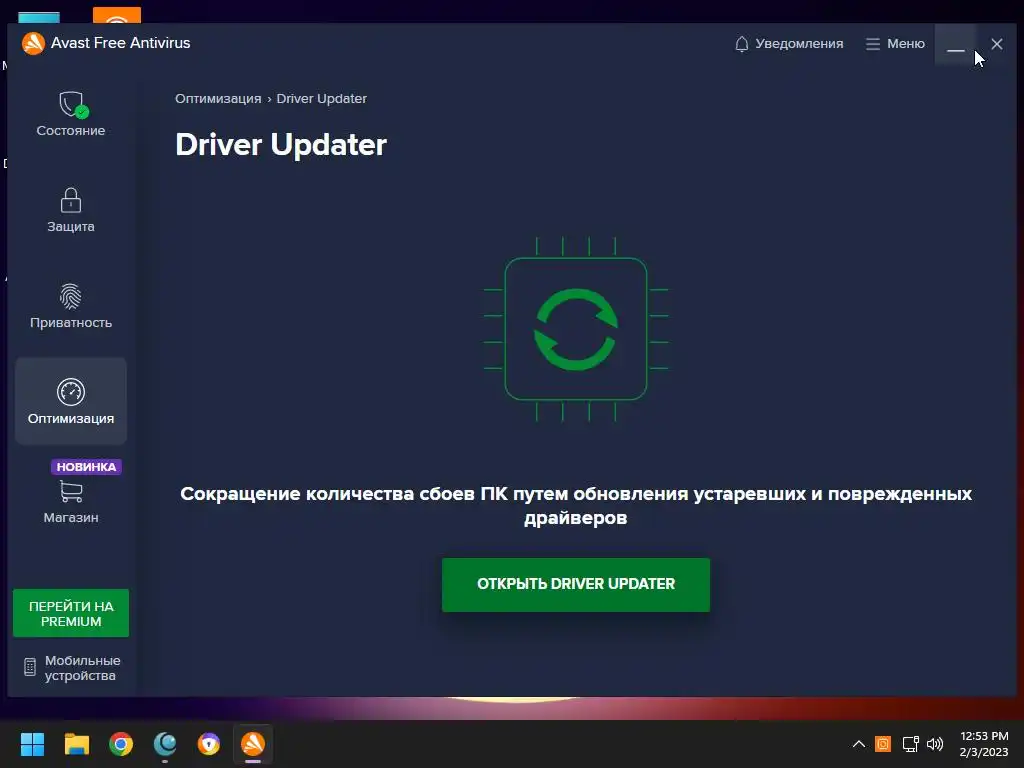The height and width of the screenshot is (768, 1024).
Task: Launch Google Chrome from taskbar
Action: [x=121, y=744]
